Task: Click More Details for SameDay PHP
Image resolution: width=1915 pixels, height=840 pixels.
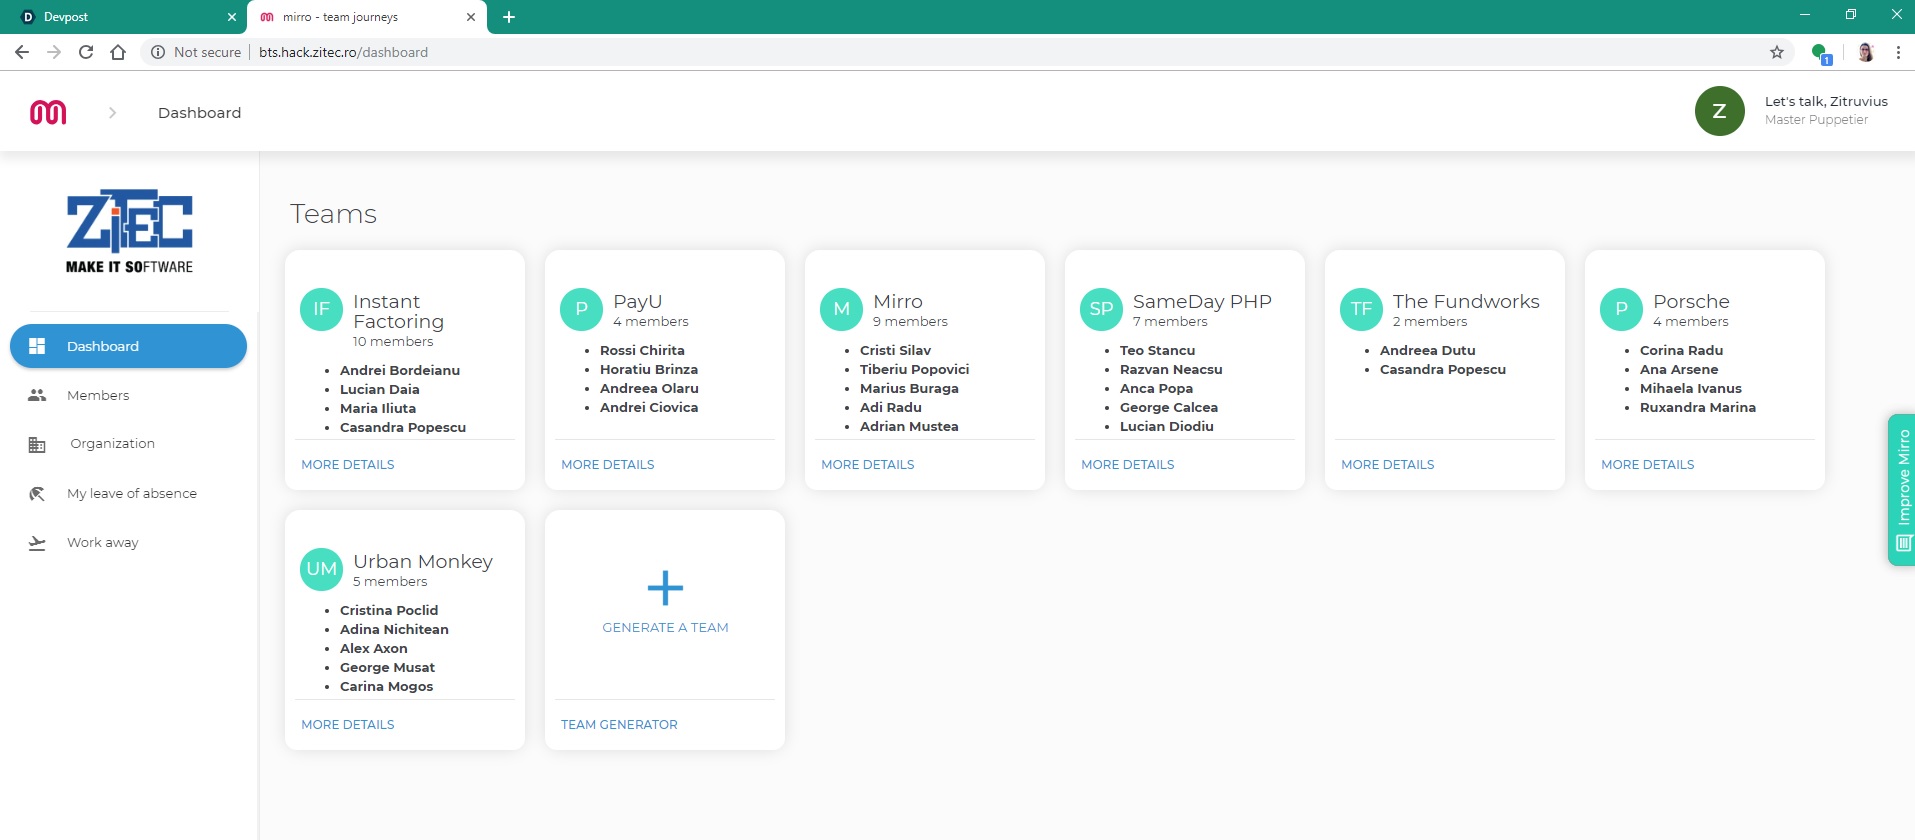Action: click(x=1128, y=464)
